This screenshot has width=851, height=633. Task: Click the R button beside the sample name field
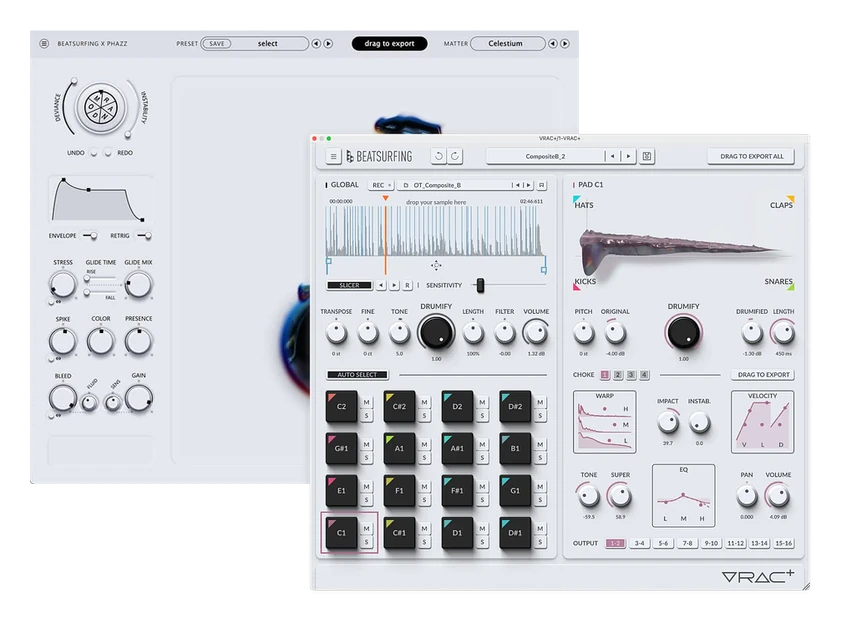[x=541, y=185]
